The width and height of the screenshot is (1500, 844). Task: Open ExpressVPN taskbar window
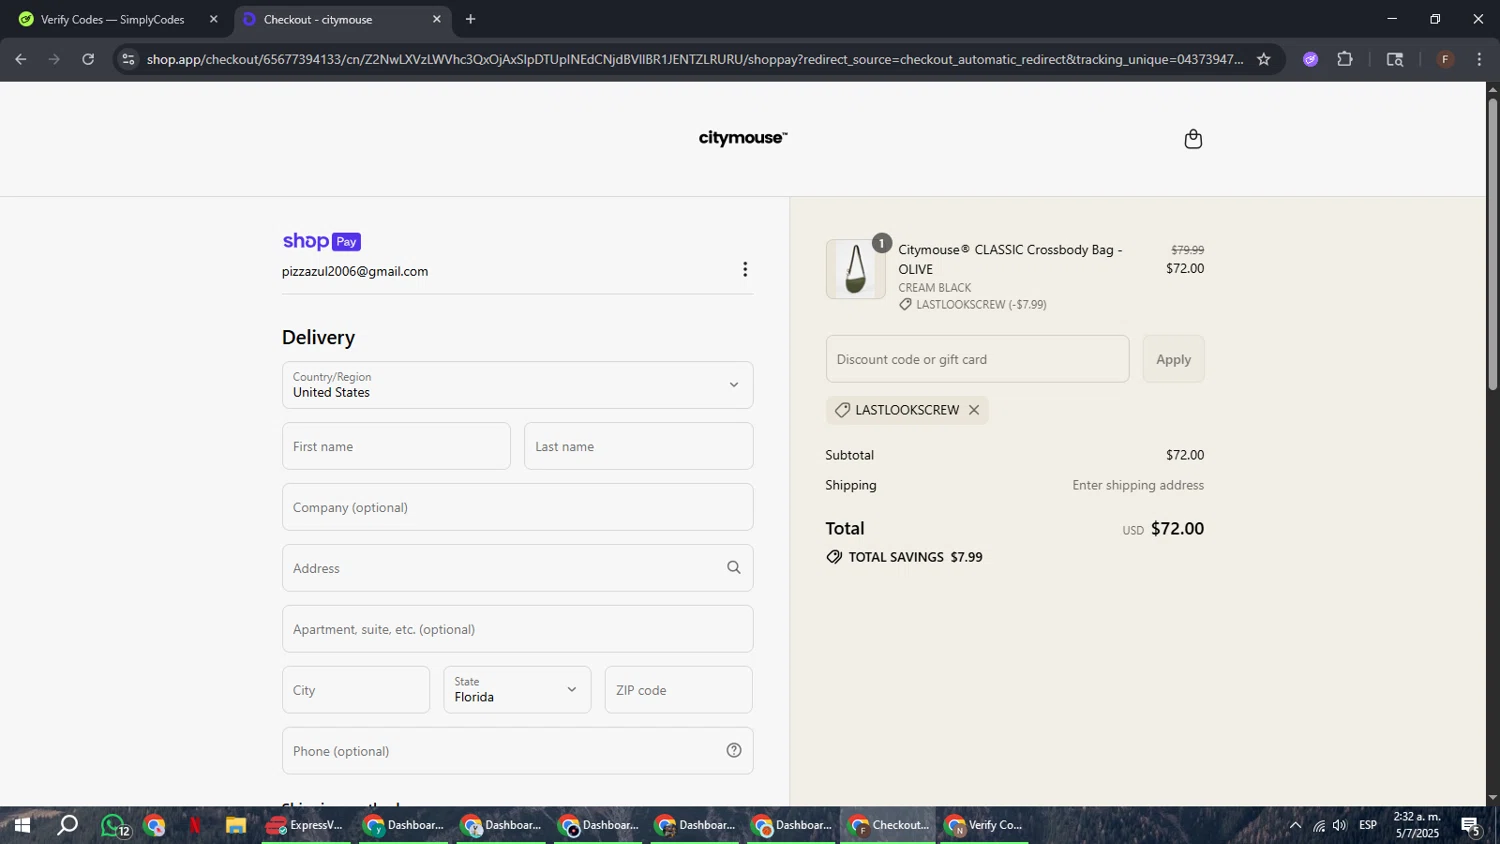[x=306, y=826]
